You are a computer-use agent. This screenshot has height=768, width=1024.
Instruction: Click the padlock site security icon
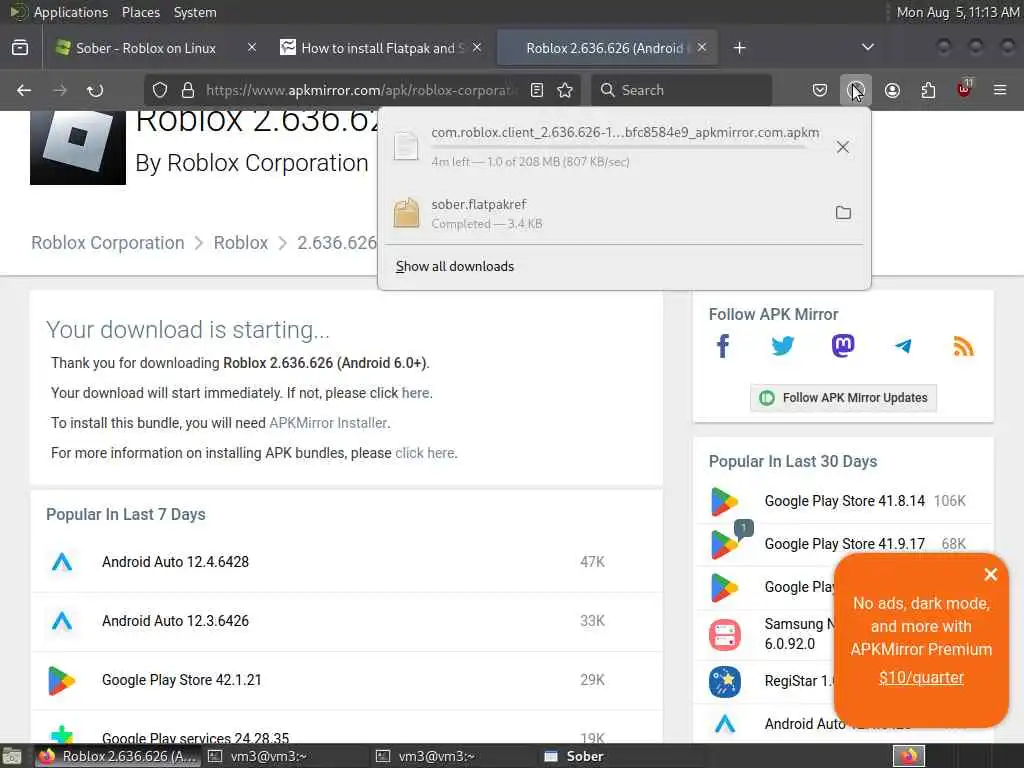188,90
